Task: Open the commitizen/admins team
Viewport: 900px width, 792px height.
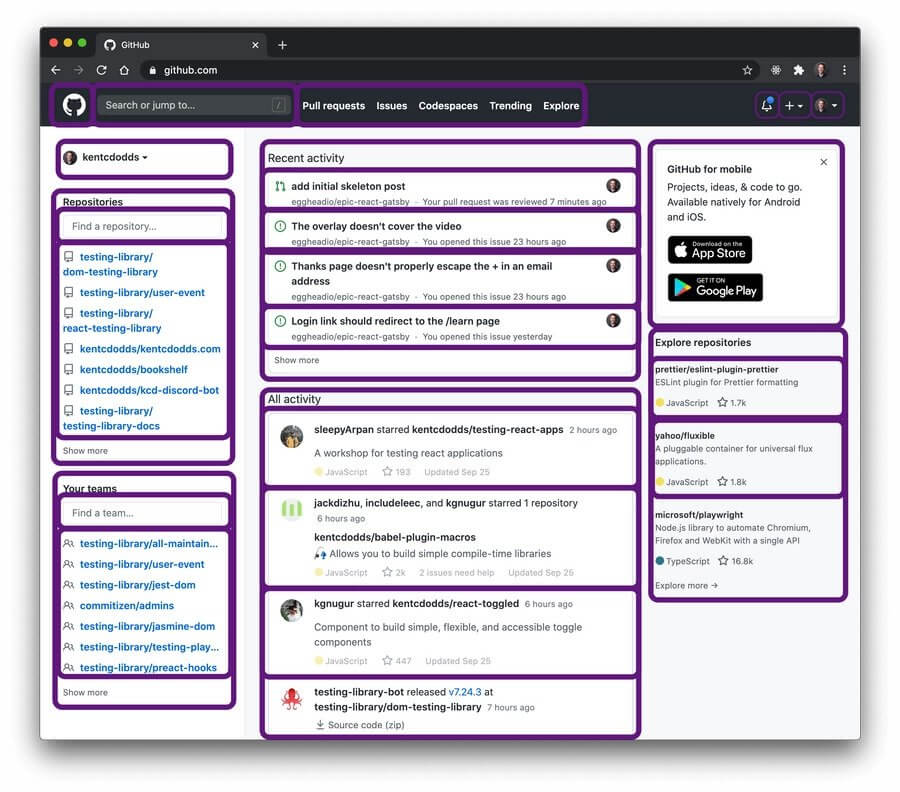Action: [126, 605]
